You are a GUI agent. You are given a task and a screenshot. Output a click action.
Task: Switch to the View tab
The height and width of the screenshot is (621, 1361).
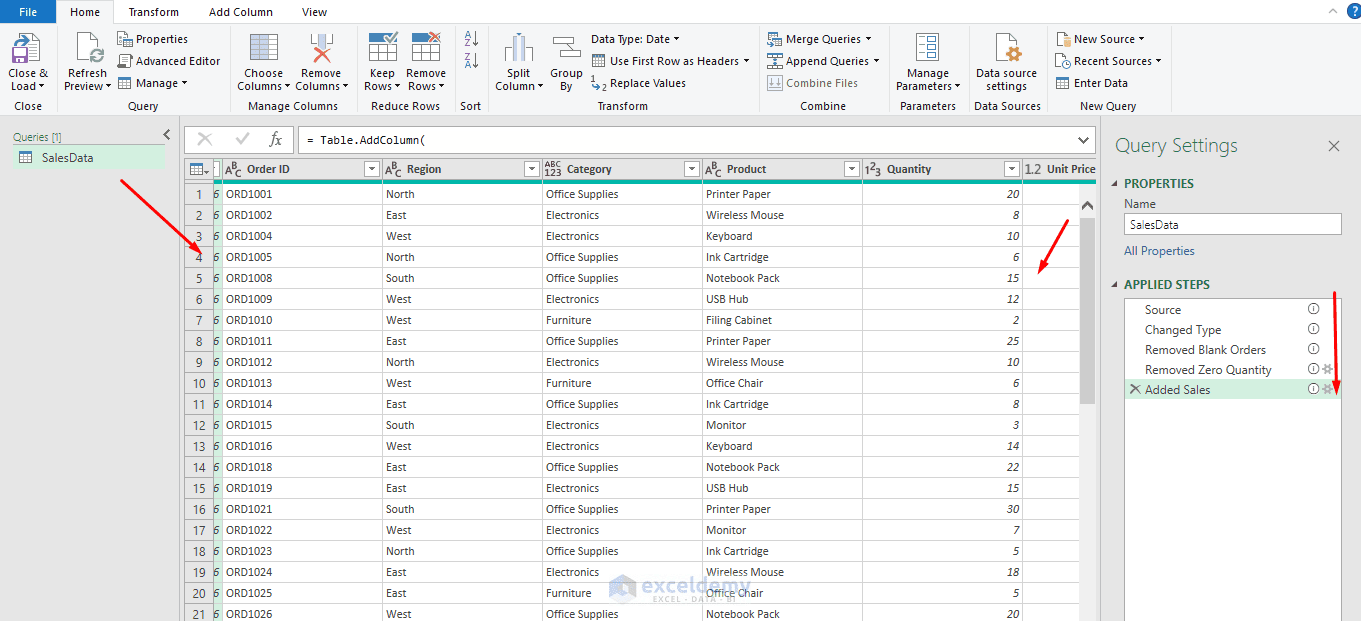click(x=315, y=12)
